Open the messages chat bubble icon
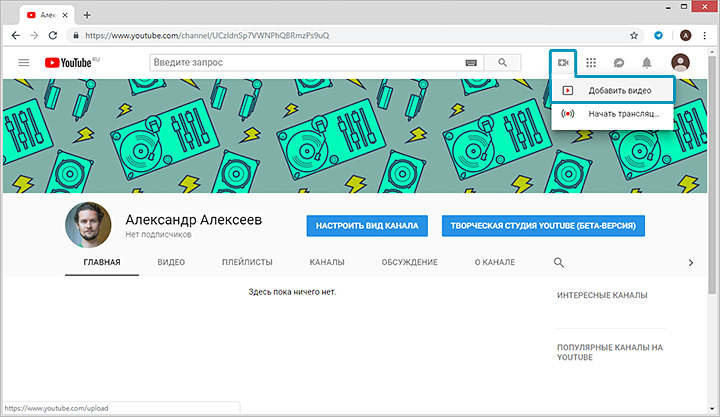This screenshot has height=417, width=720. (x=619, y=62)
